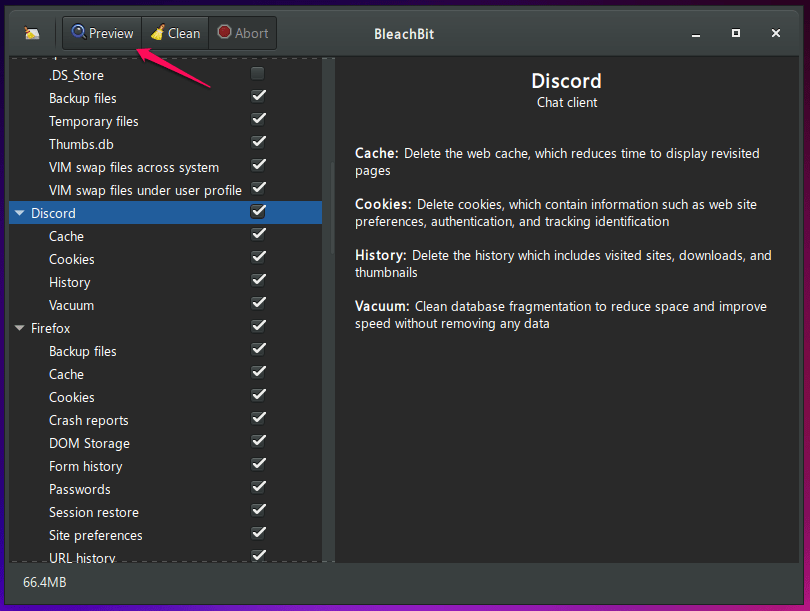Click the bold Vacuum: description label

(x=382, y=306)
